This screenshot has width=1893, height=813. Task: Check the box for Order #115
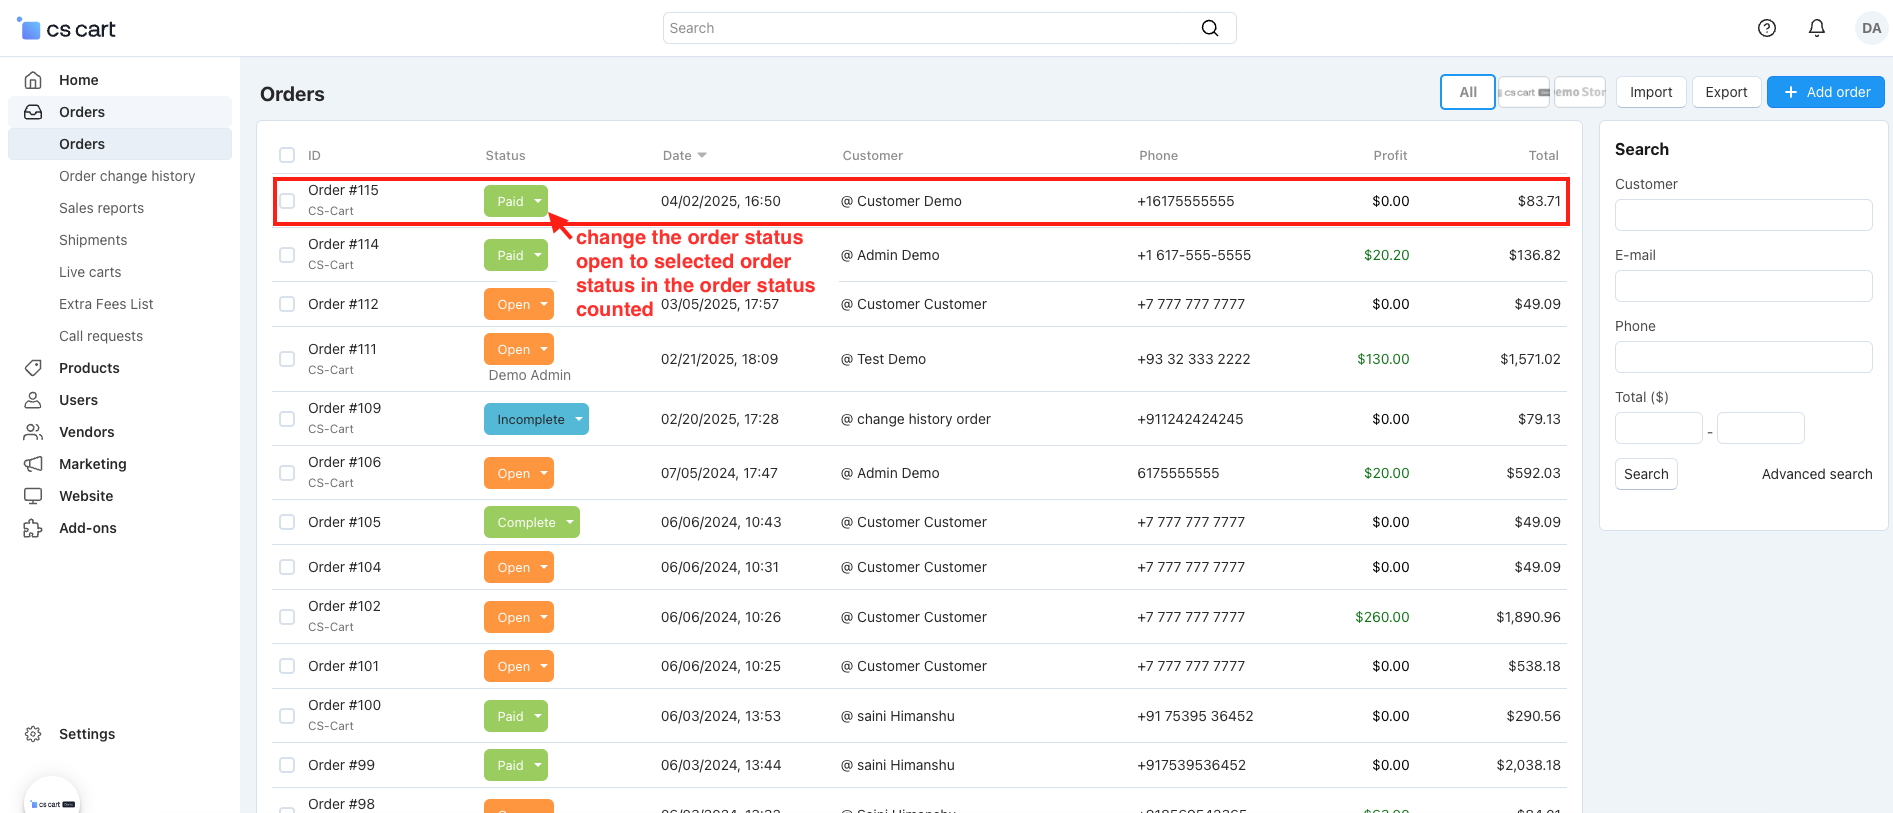point(287,201)
